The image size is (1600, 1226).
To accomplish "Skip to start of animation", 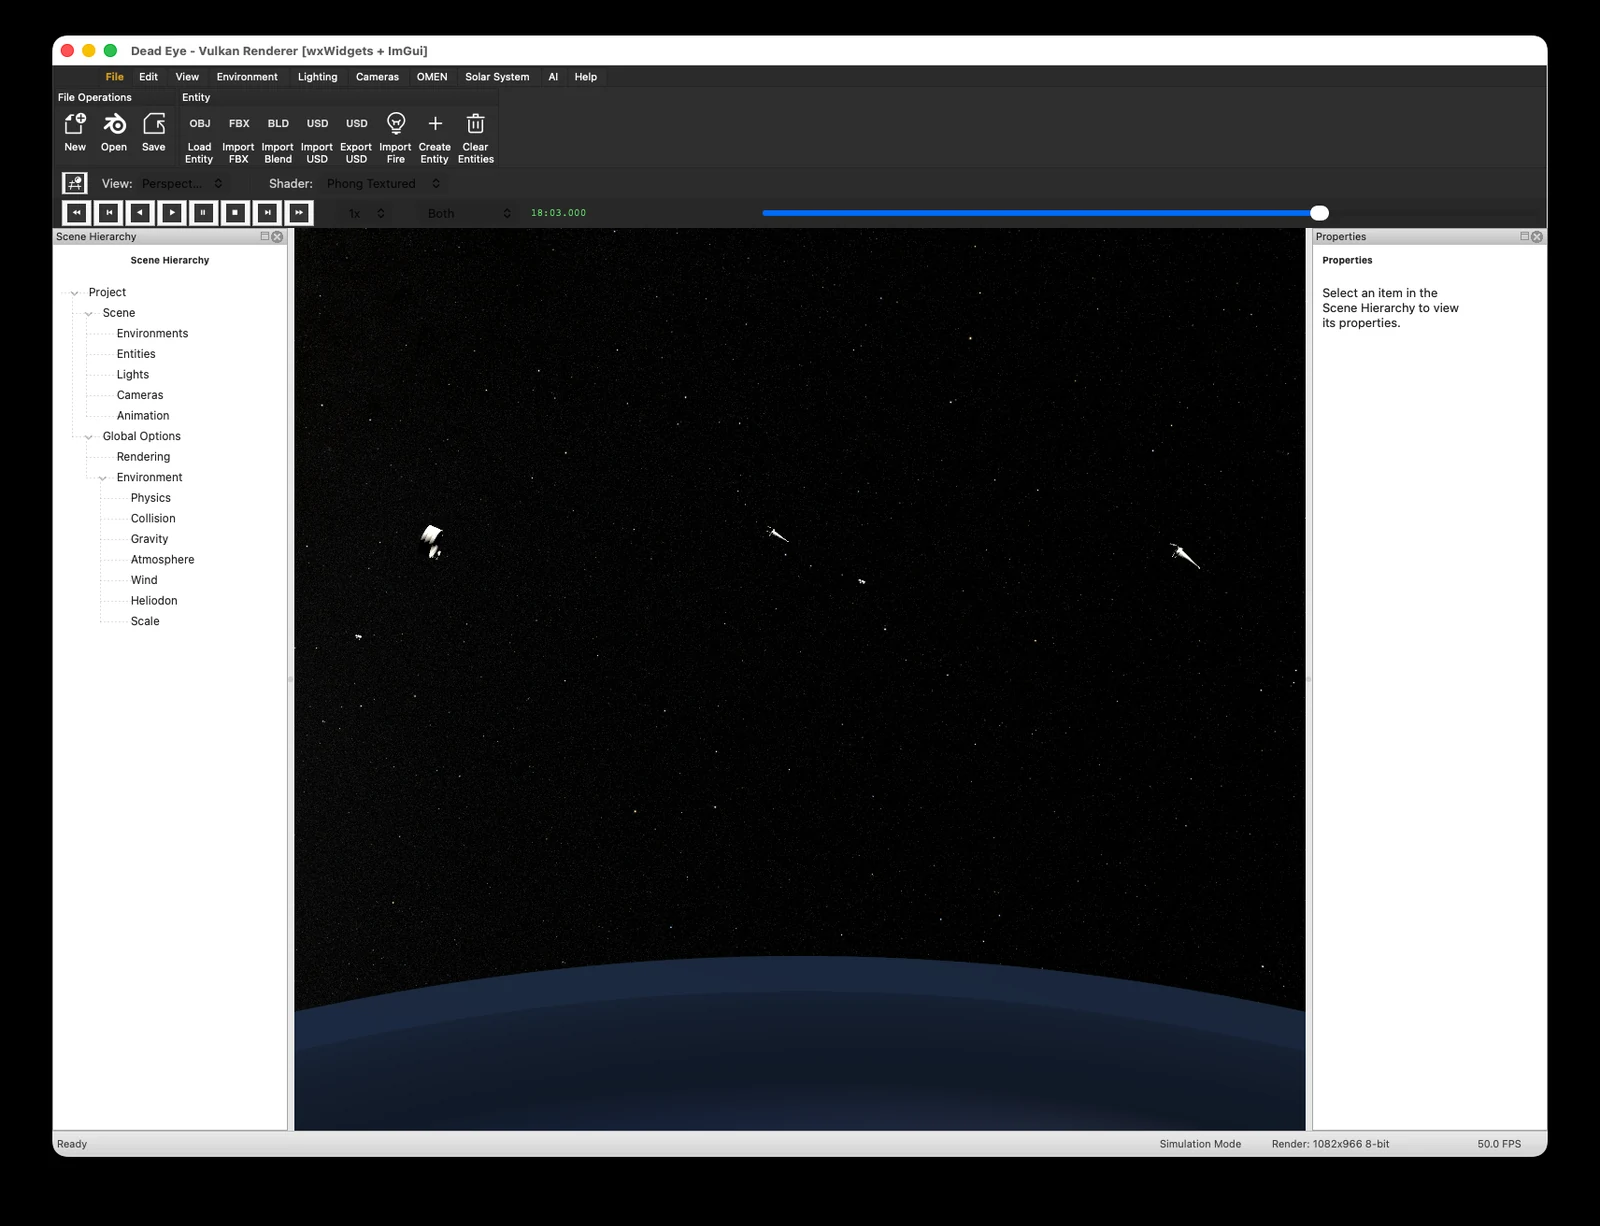I will [108, 212].
